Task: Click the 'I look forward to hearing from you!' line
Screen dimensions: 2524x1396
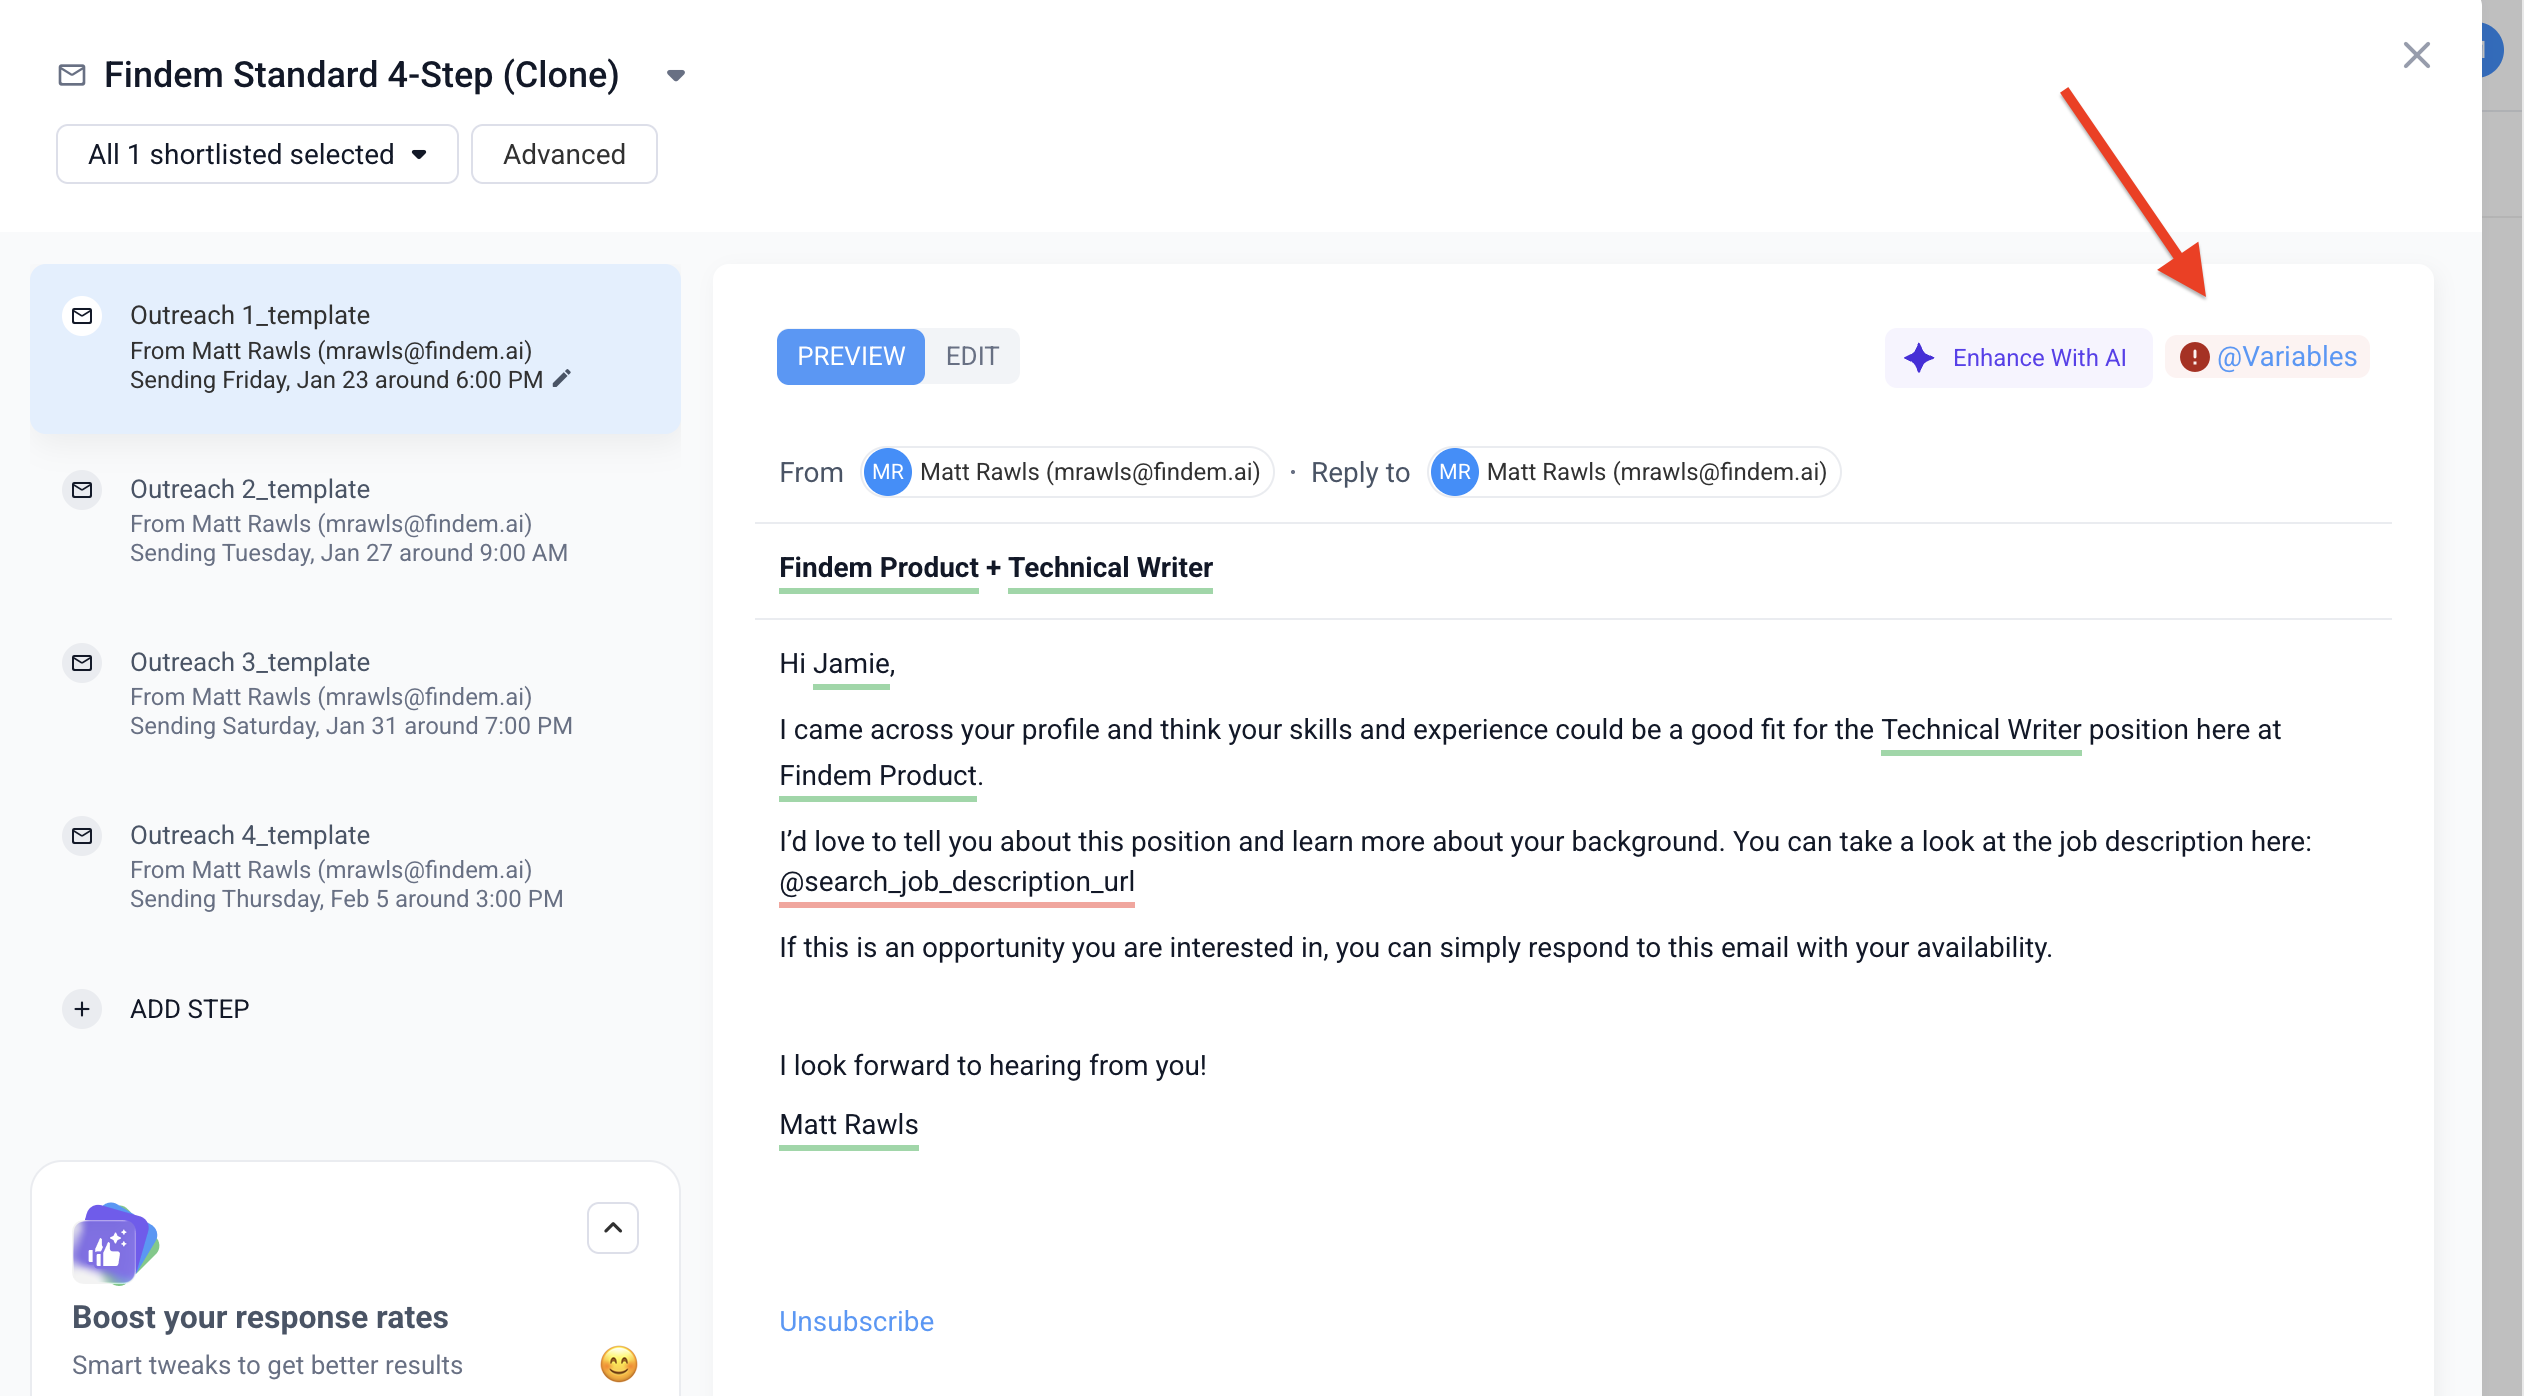Action: tap(992, 1066)
